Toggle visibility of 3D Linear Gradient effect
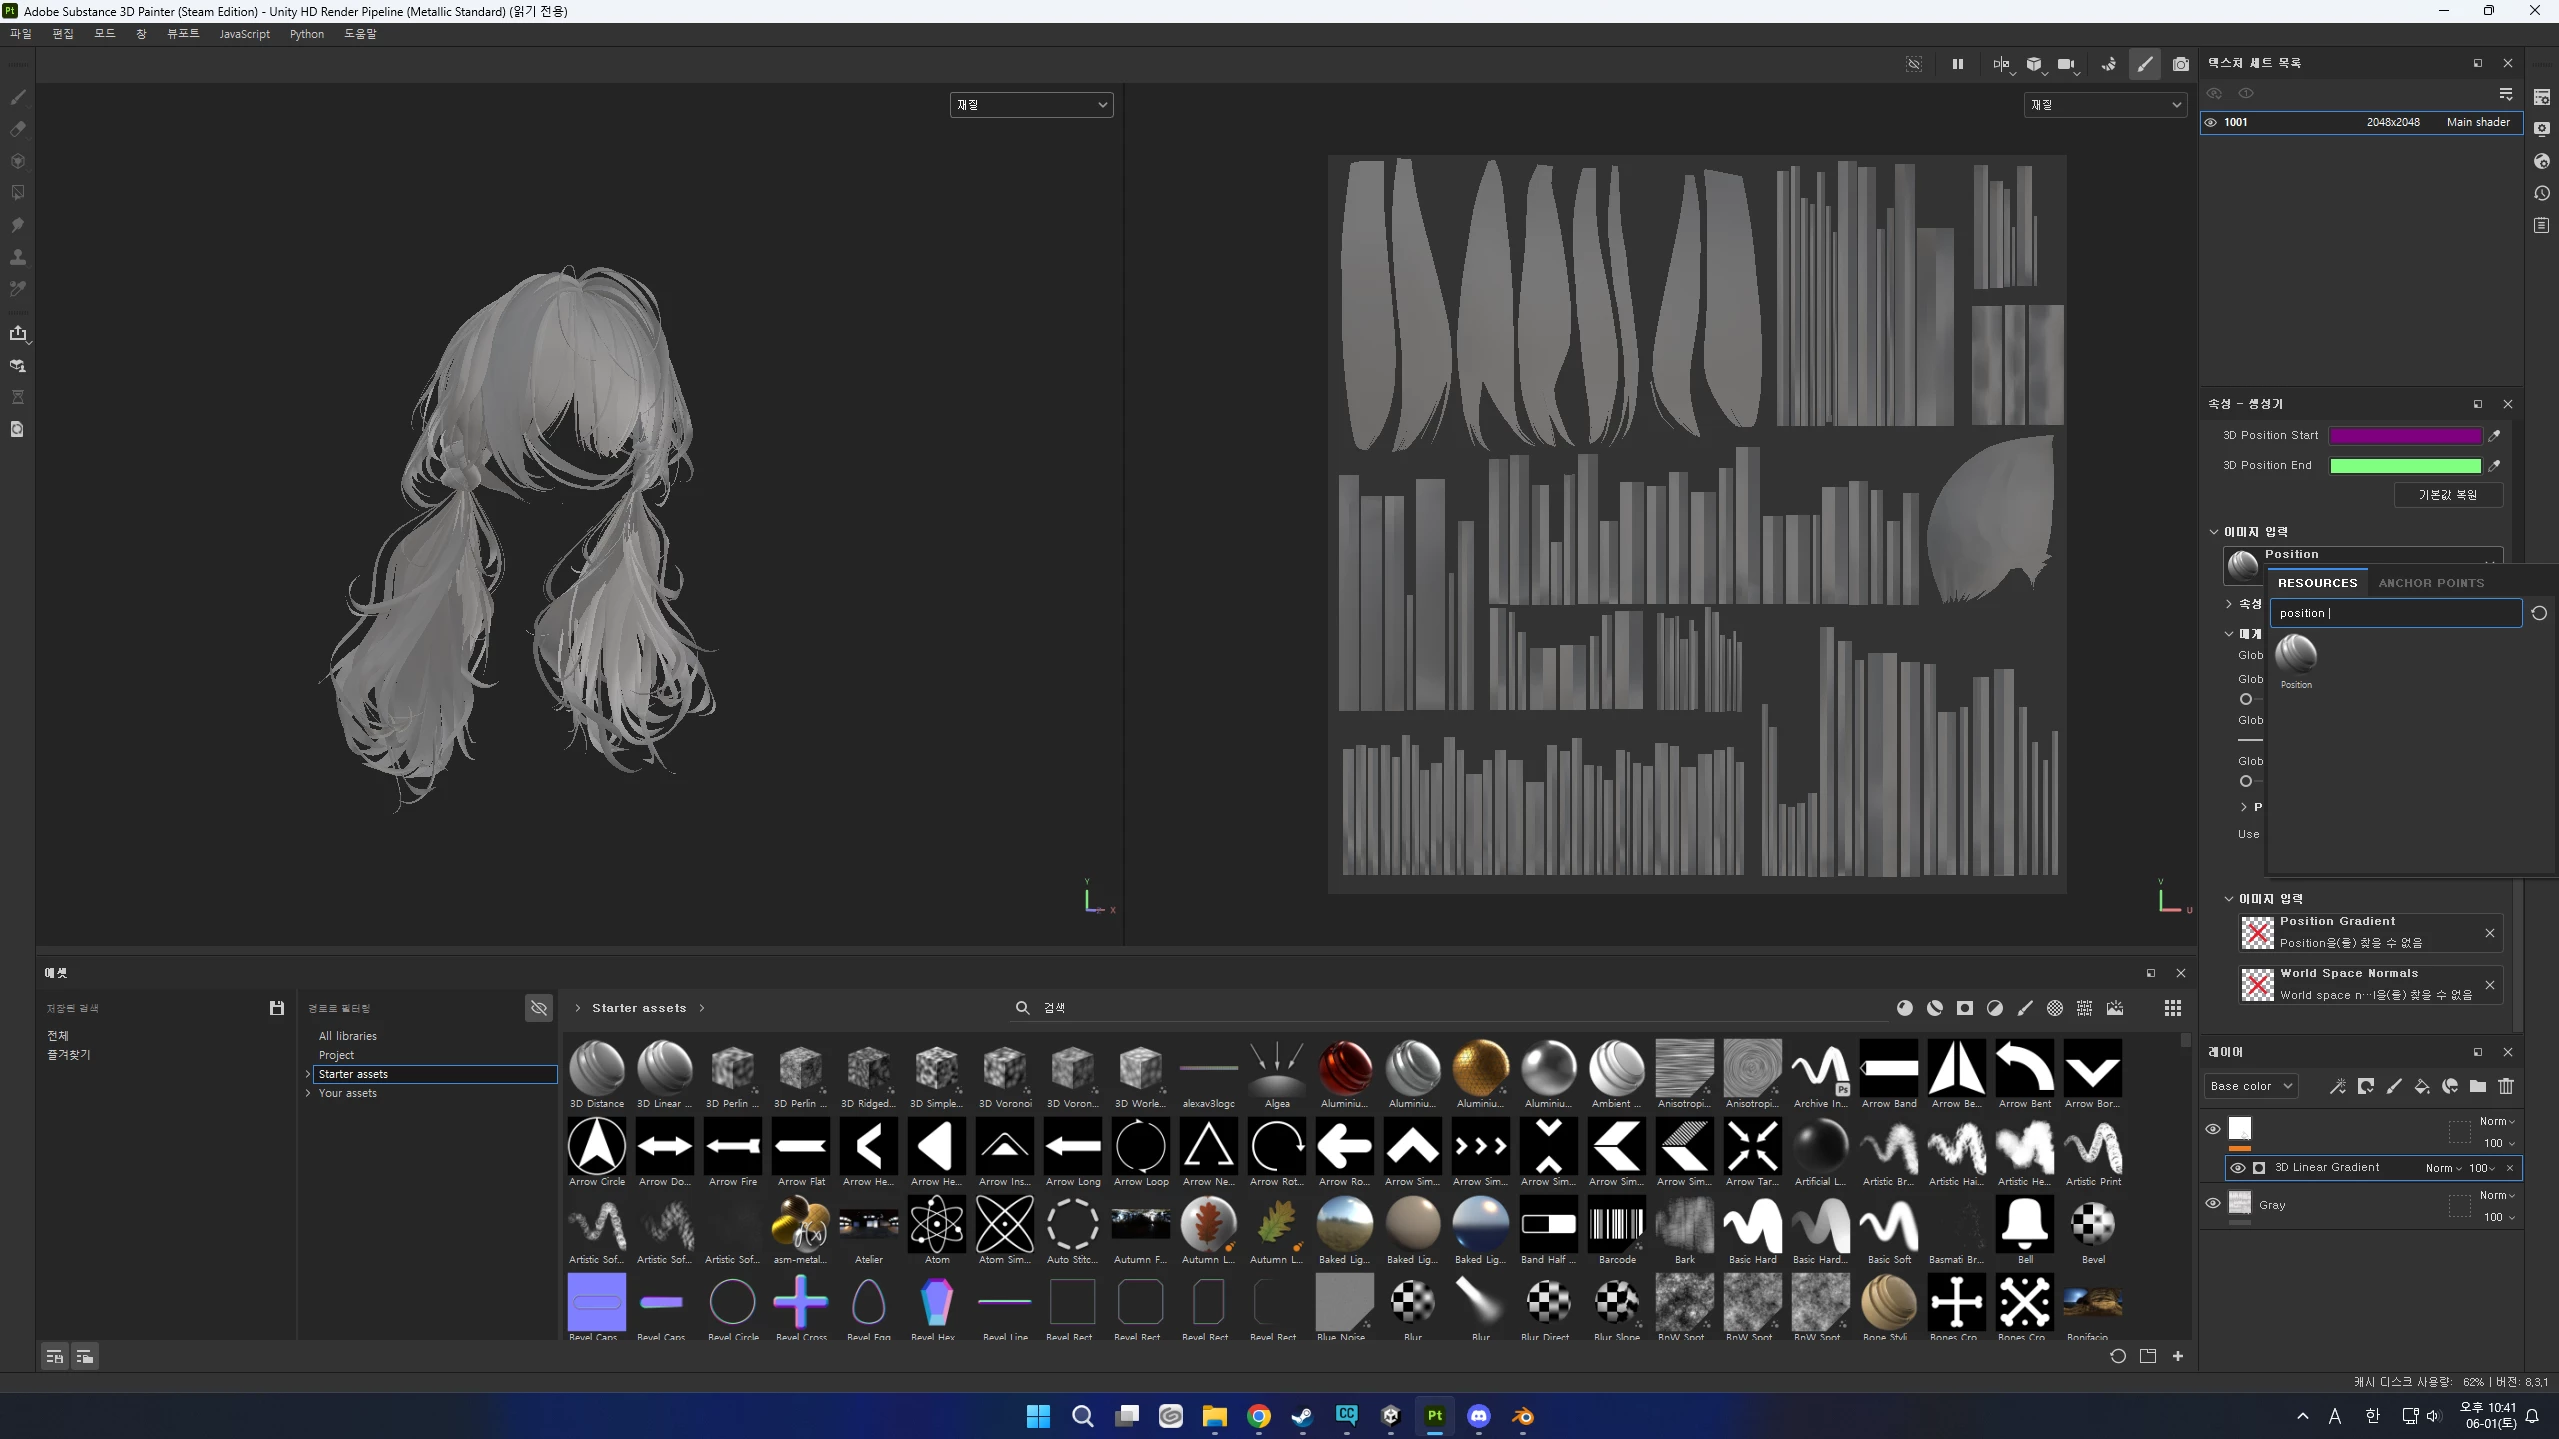This screenshot has width=2559, height=1439. (x=2237, y=1168)
